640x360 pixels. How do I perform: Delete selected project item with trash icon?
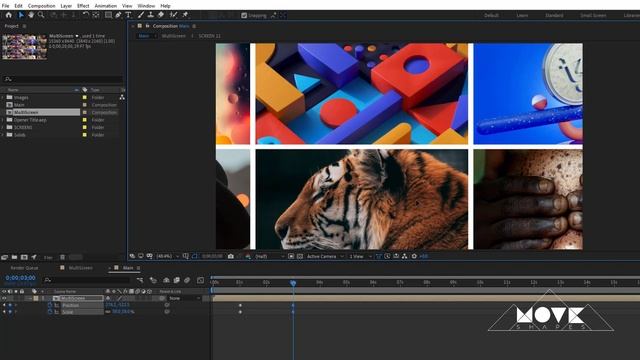(62, 257)
